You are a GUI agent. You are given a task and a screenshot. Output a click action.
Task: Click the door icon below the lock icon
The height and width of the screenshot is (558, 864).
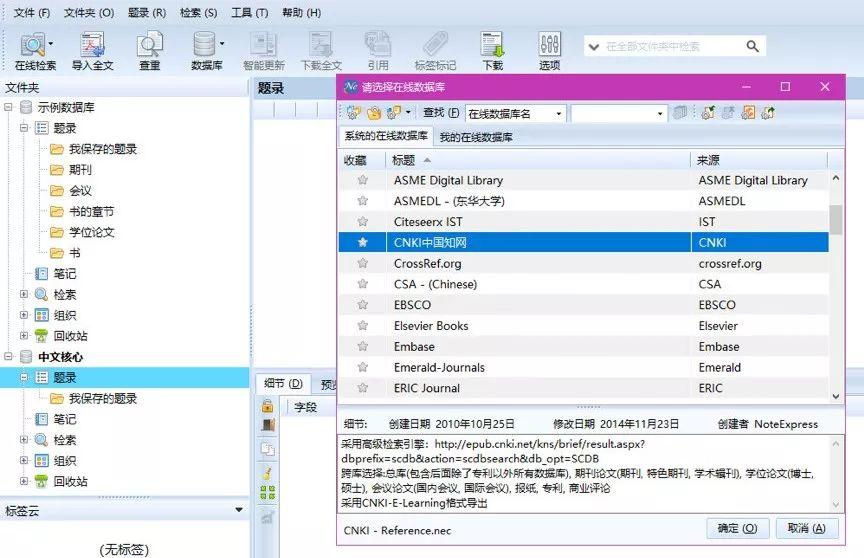point(268,425)
